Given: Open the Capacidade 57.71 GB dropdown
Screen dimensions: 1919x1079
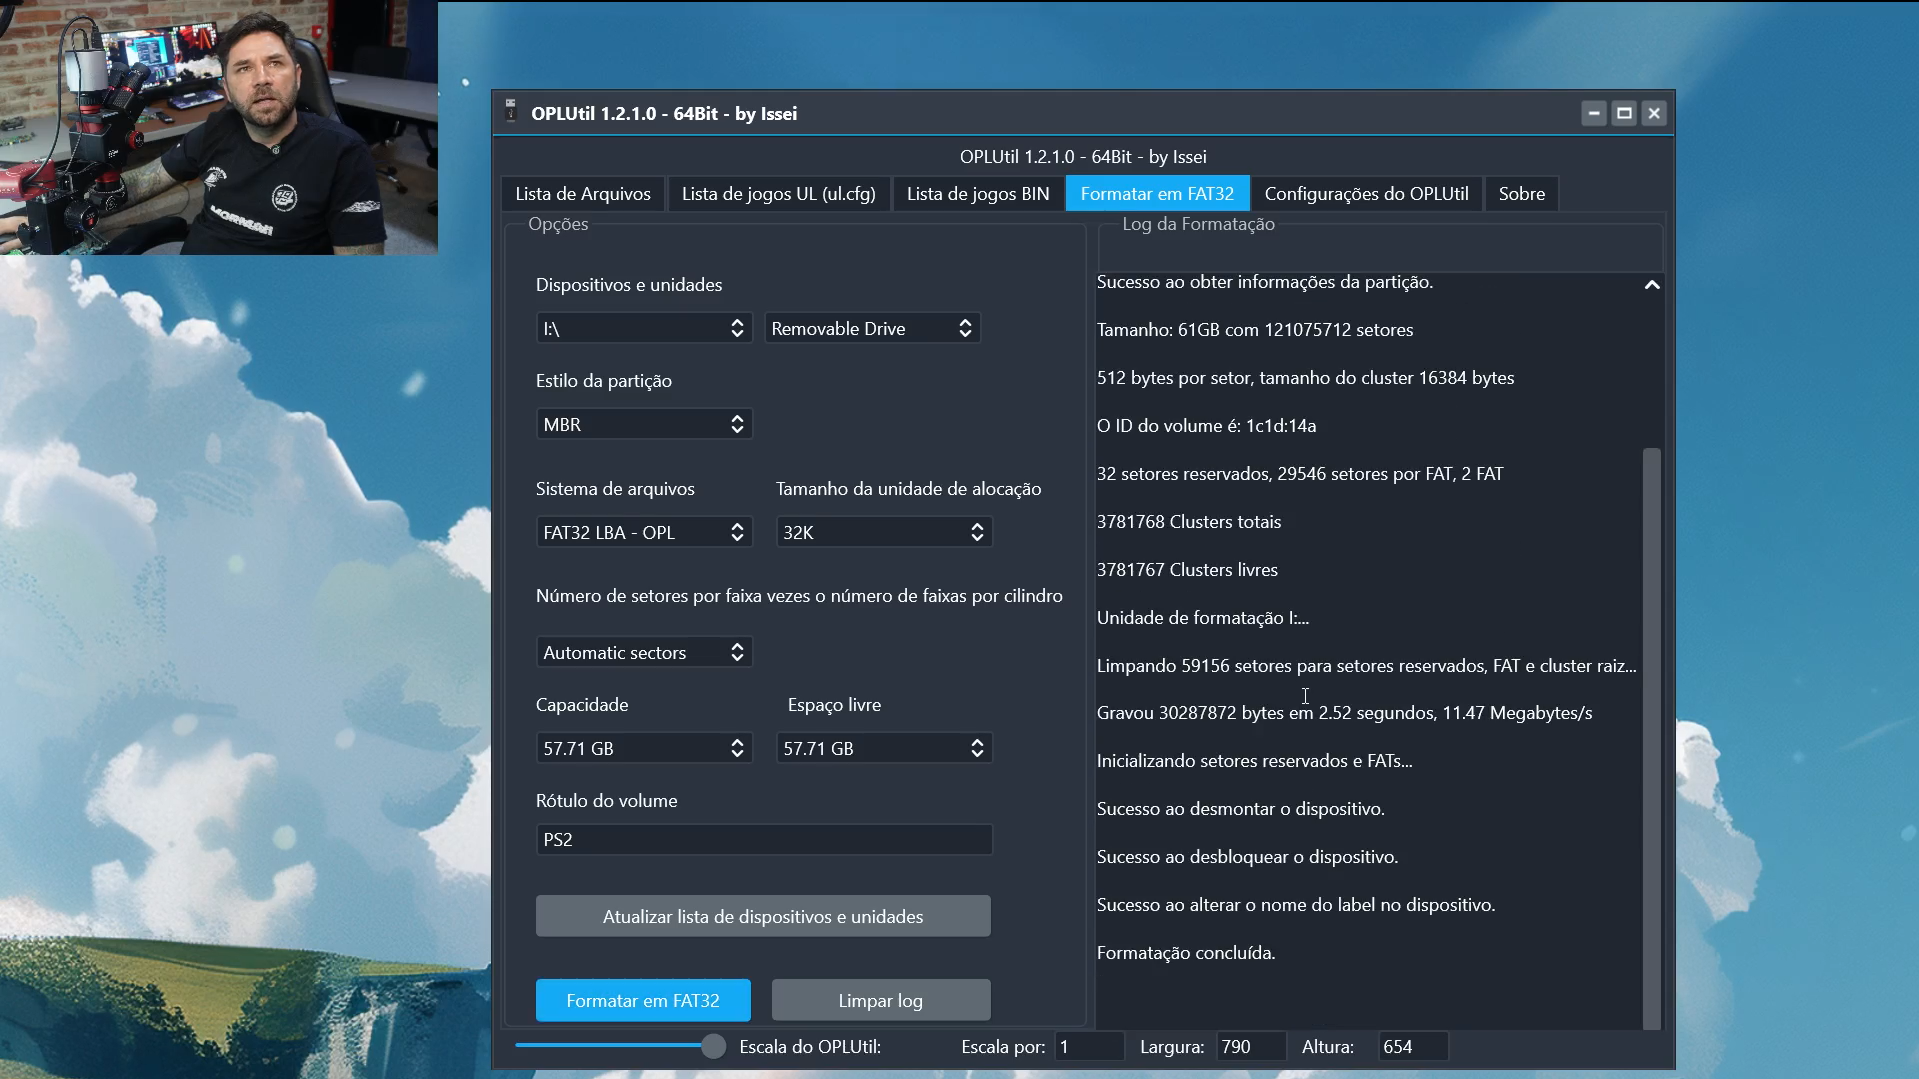Looking at the screenshot, I should click(x=644, y=748).
